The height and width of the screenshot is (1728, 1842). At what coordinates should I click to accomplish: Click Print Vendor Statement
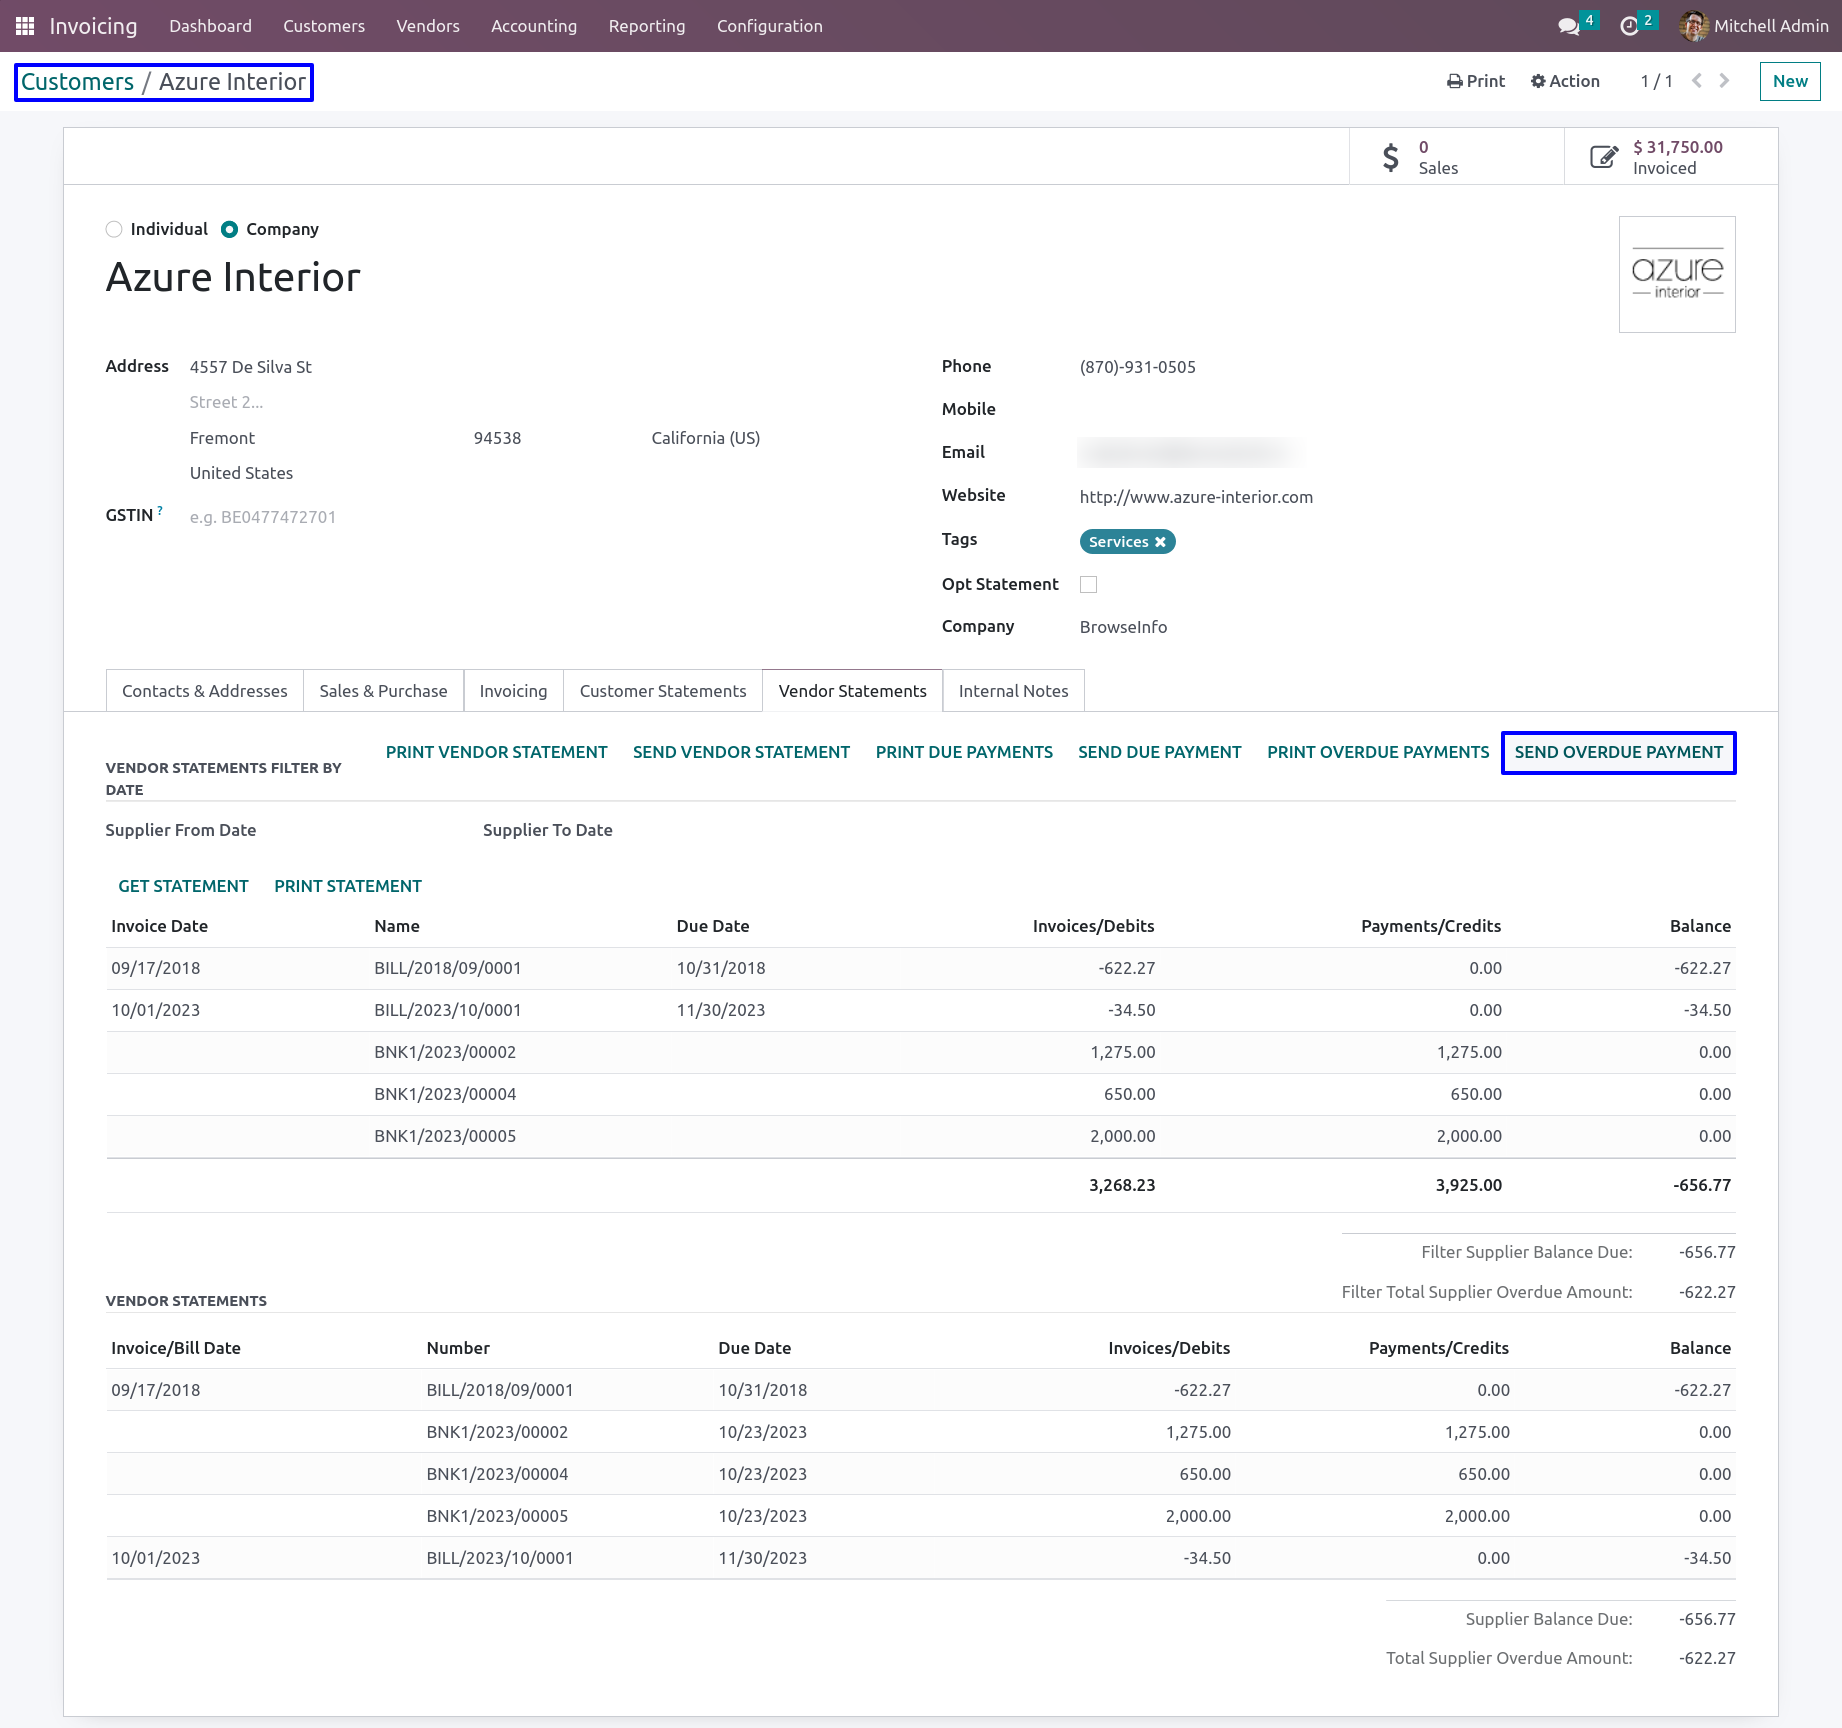(x=497, y=752)
